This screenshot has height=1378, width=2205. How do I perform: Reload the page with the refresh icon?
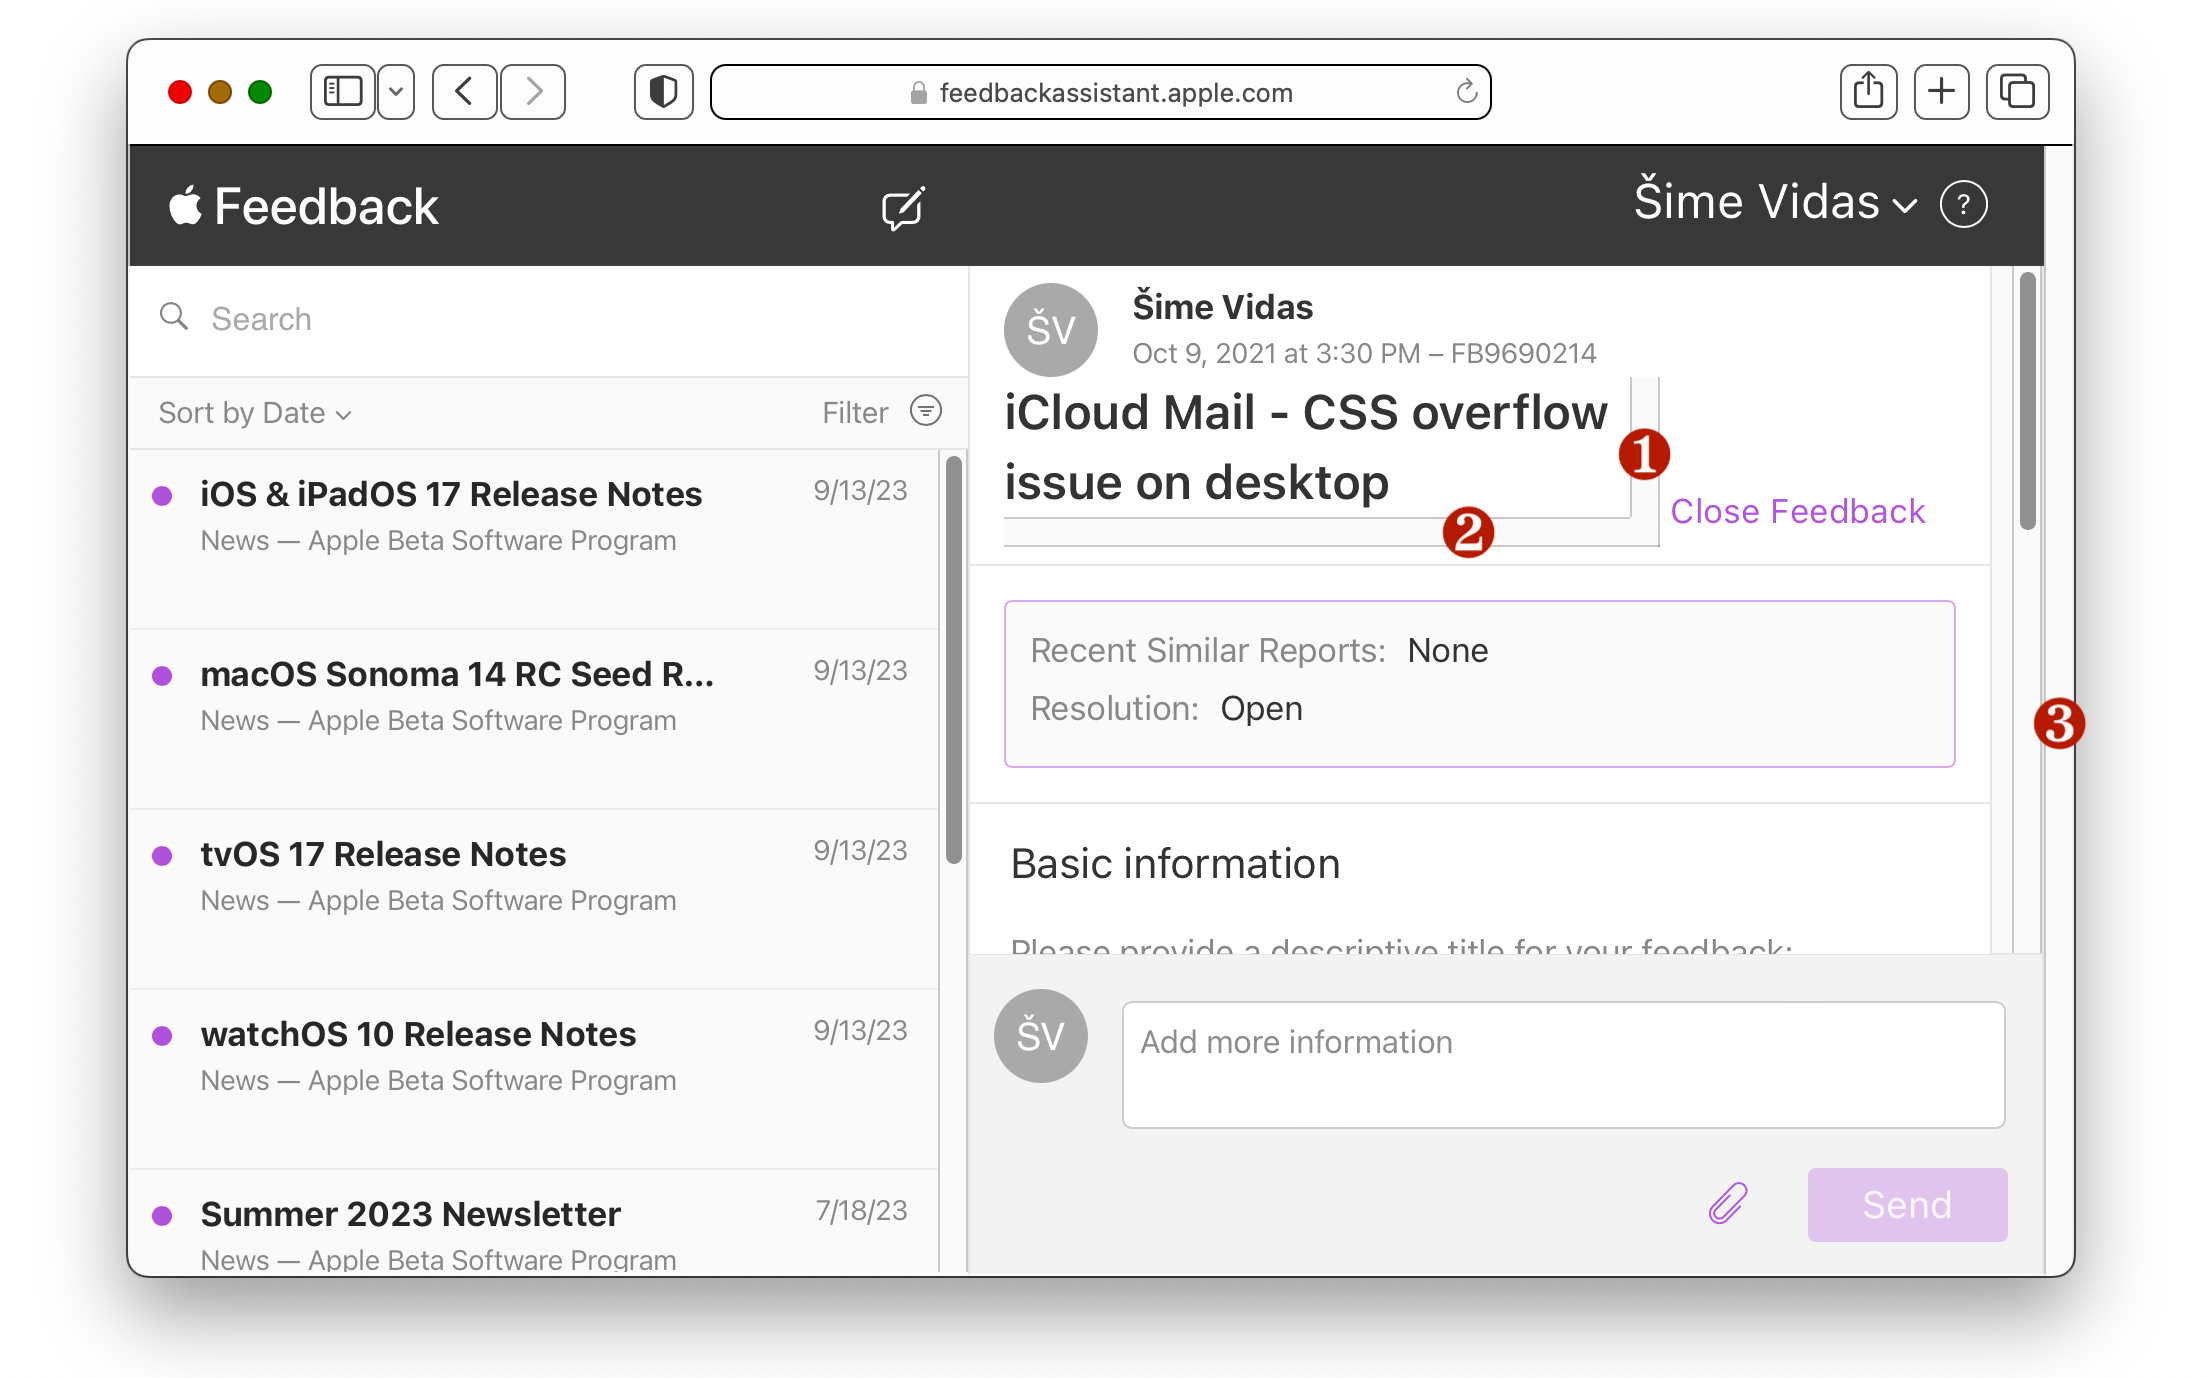pos(1466,92)
